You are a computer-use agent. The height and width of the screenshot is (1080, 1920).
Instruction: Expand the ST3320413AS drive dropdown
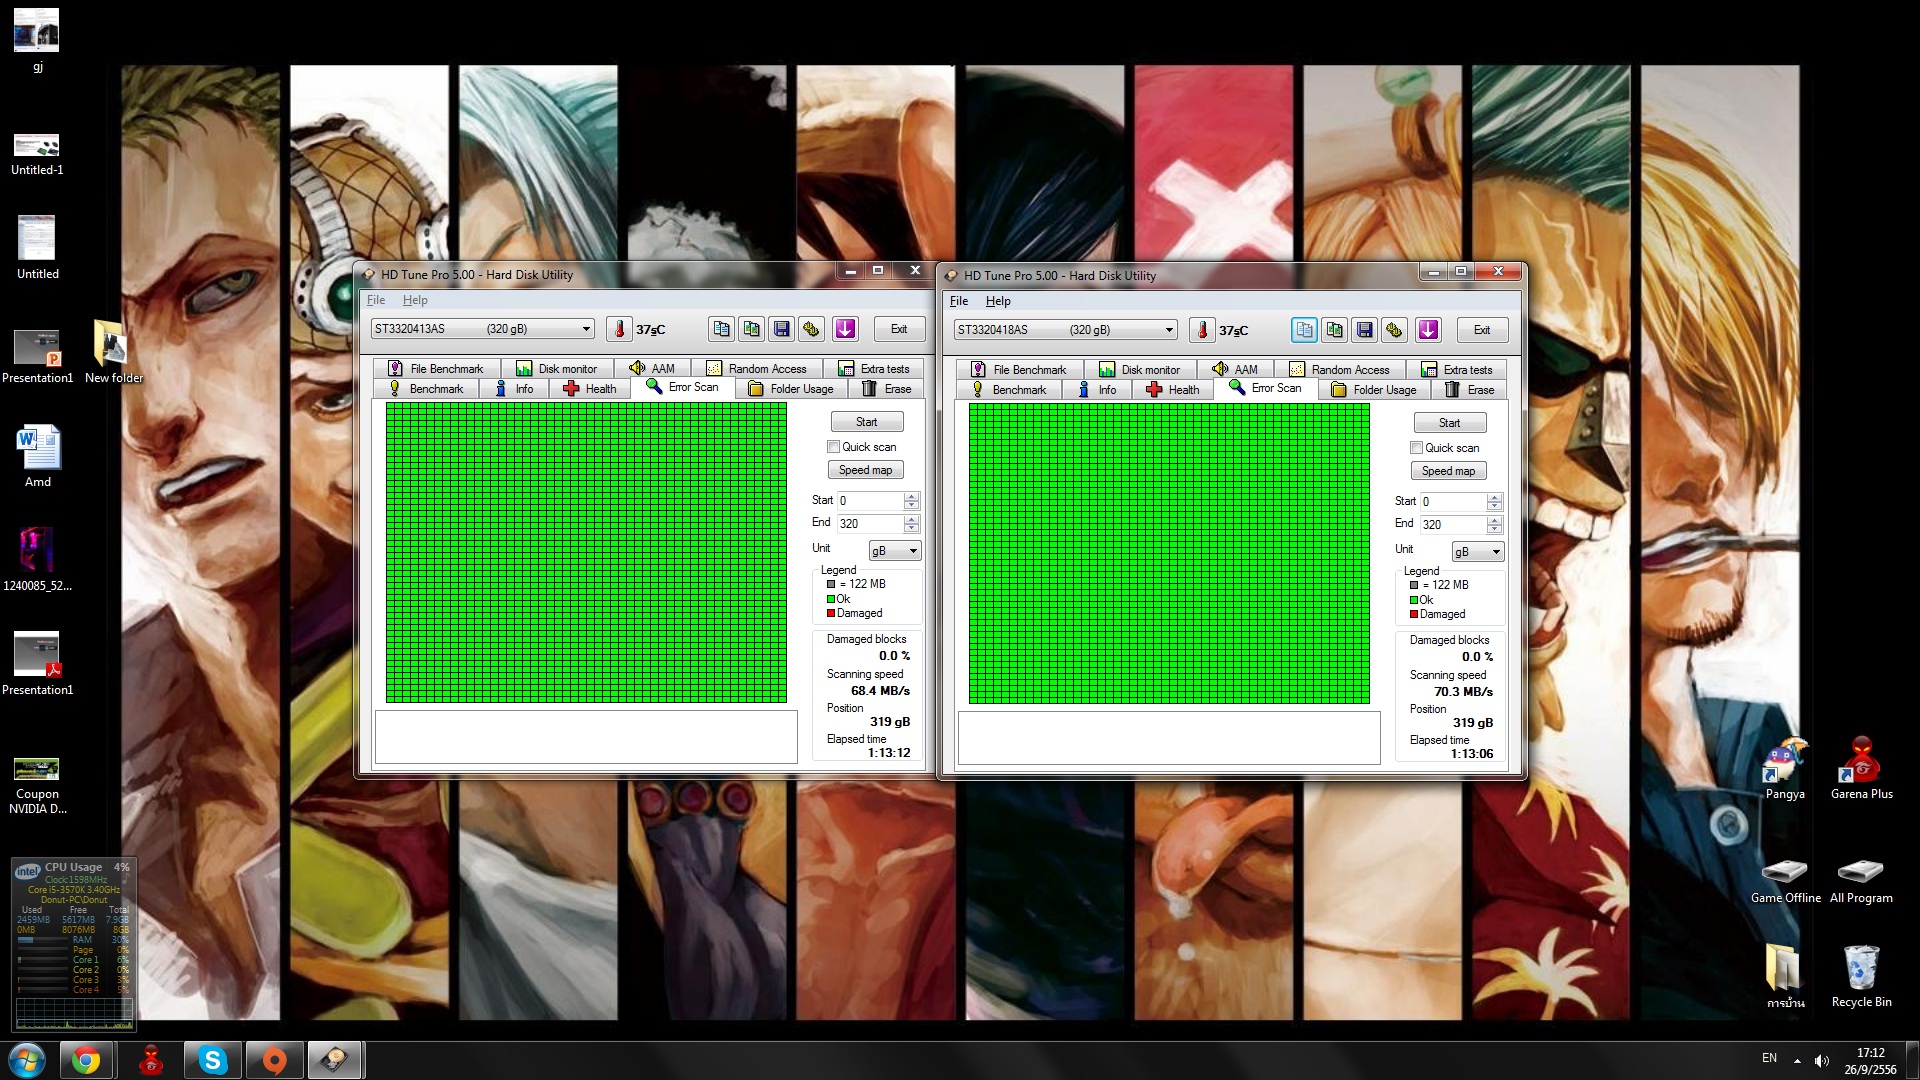586,329
